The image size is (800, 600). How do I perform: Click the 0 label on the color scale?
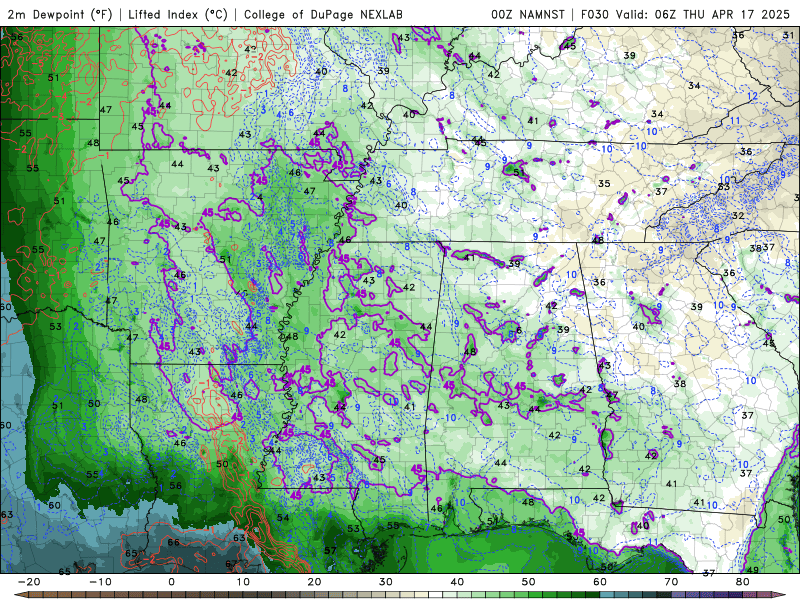[171, 582]
